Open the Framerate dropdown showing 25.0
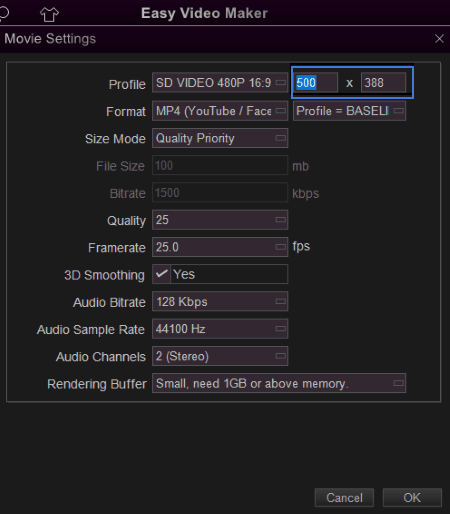 [220, 247]
